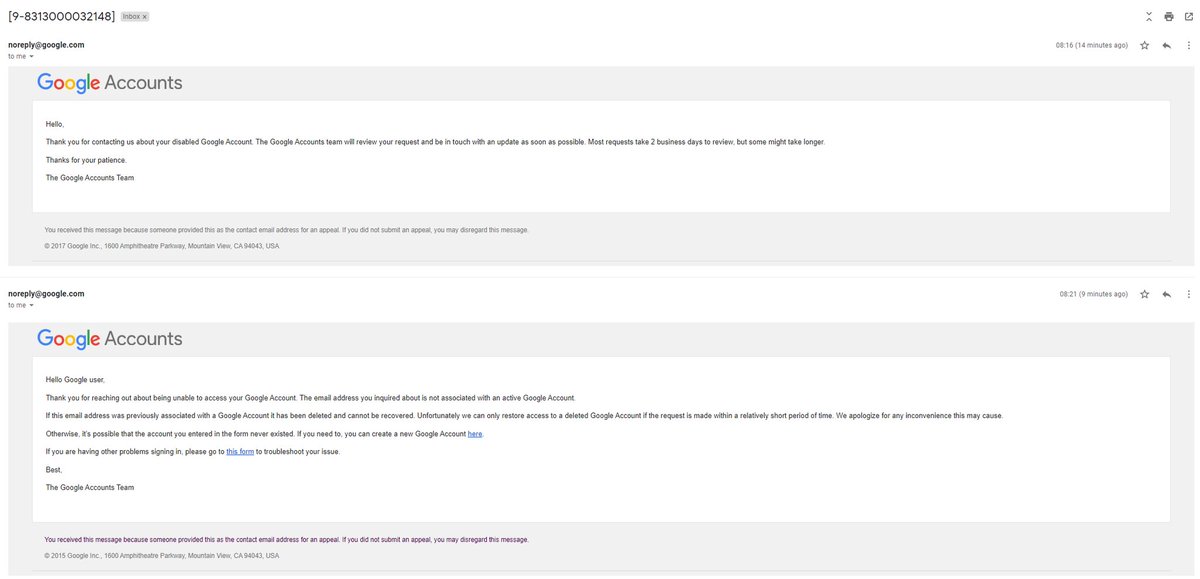1200x579 pixels.
Task: Click the subject line [9-8313000032148]
Action: click(x=61, y=17)
